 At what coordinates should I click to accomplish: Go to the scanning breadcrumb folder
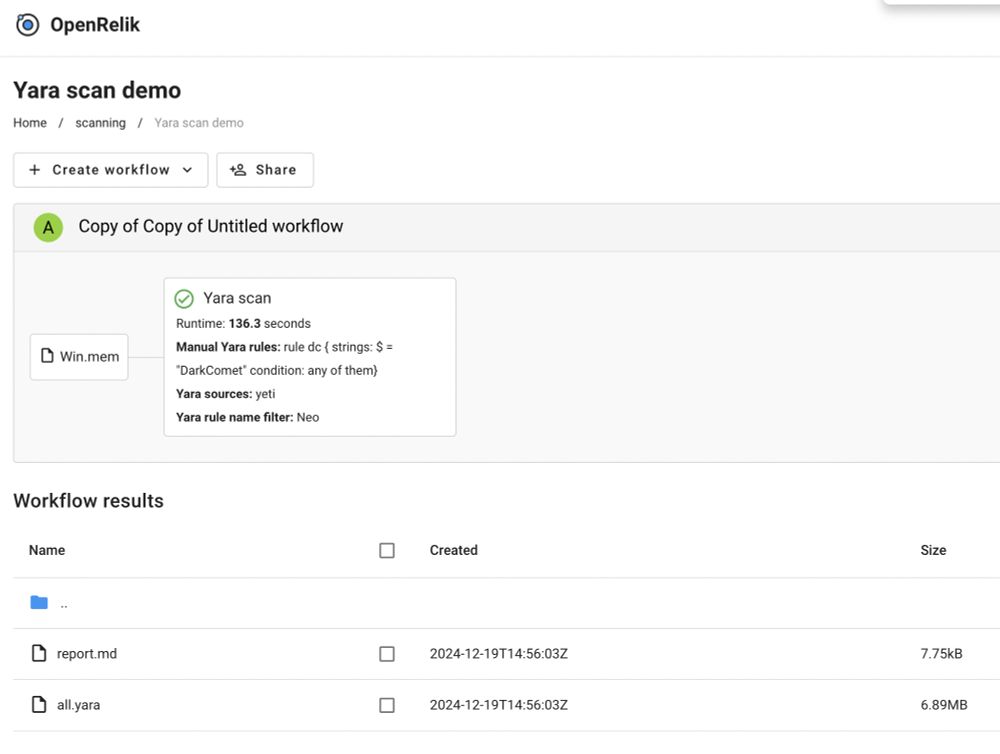(100, 122)
